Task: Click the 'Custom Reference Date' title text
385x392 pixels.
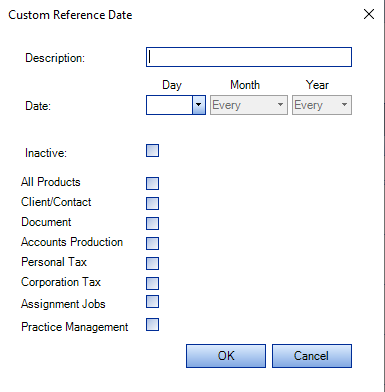Action: (70, 15)
